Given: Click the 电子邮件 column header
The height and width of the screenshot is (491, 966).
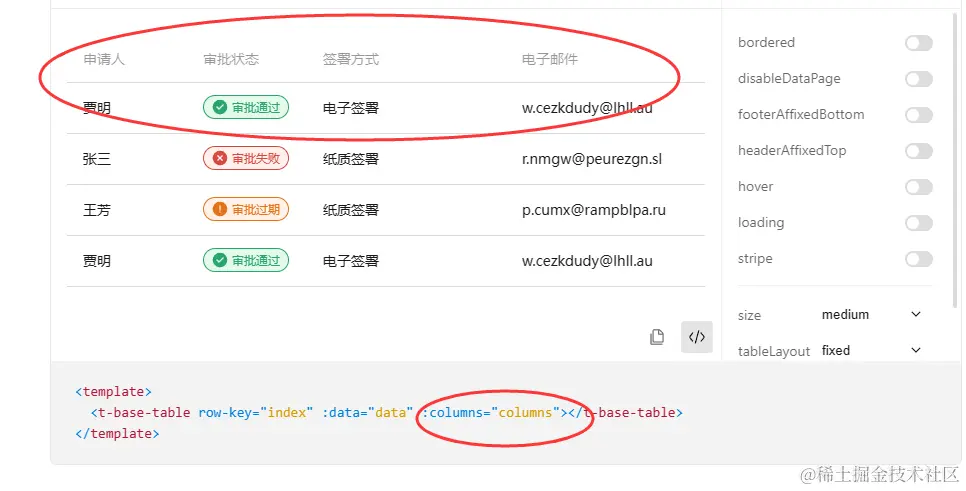Looking at the screenshot, I should click(x=550, y=60).
